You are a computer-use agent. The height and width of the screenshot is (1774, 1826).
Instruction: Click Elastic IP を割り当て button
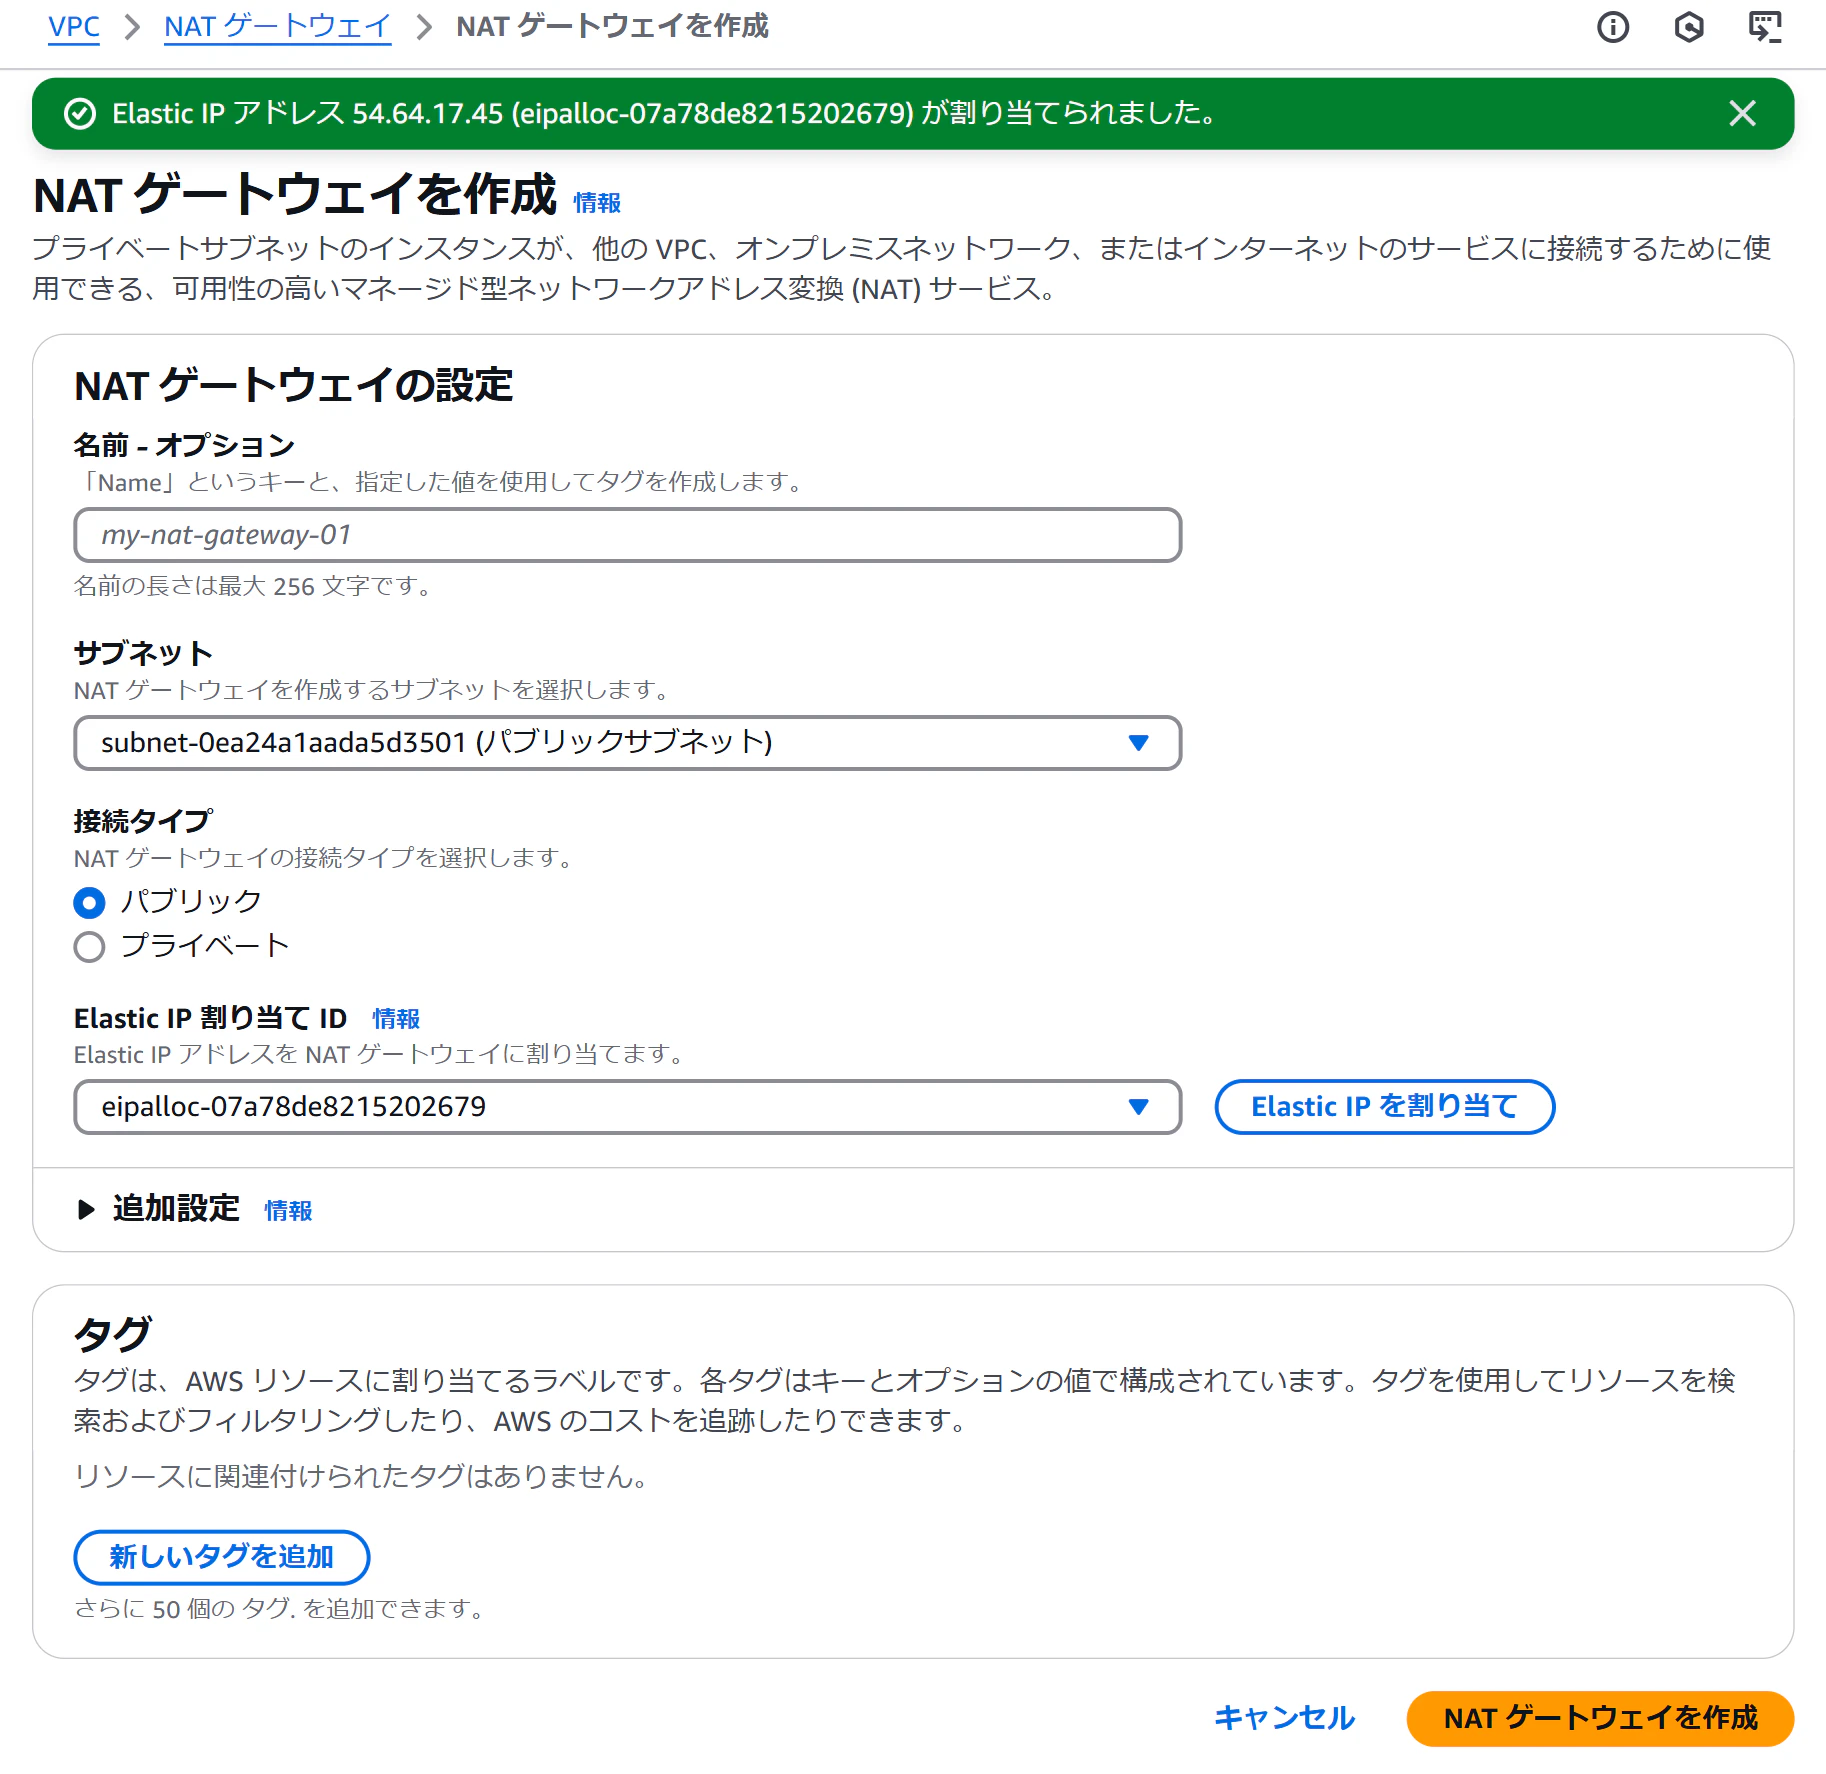click(1384, 1107)
